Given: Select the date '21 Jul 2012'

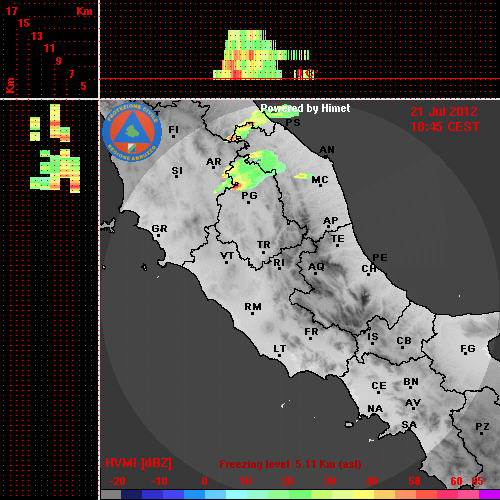Looking at the screenshot, I should pos(444,112).
